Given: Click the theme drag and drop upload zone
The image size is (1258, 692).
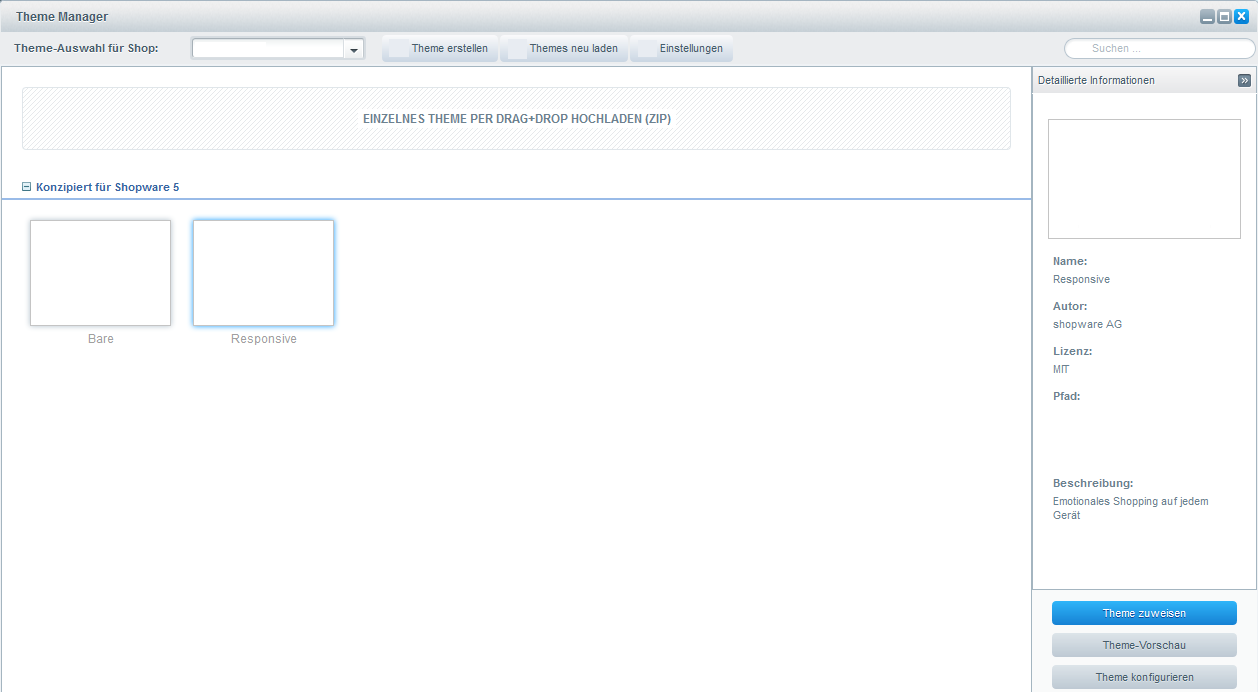Looking at the screenshot, I should coord(516,118).
